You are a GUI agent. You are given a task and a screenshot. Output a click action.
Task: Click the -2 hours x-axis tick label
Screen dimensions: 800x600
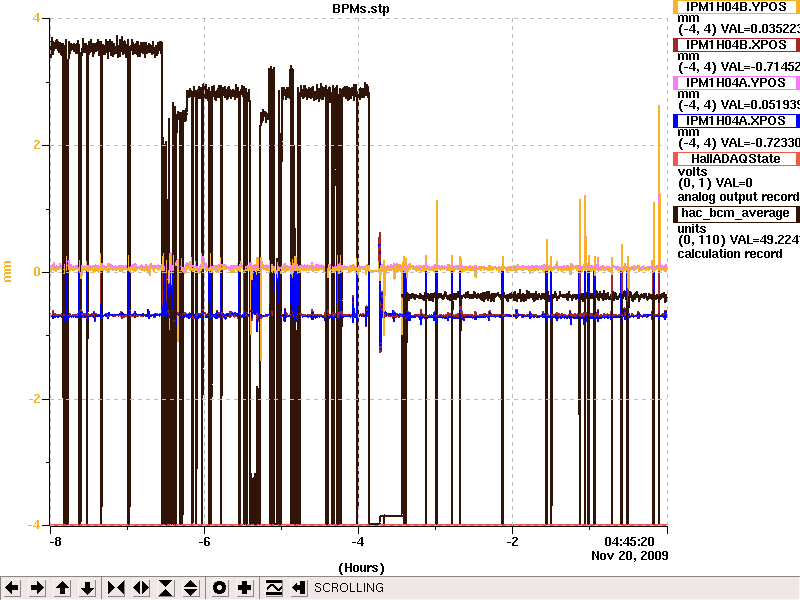coord(512,541)
